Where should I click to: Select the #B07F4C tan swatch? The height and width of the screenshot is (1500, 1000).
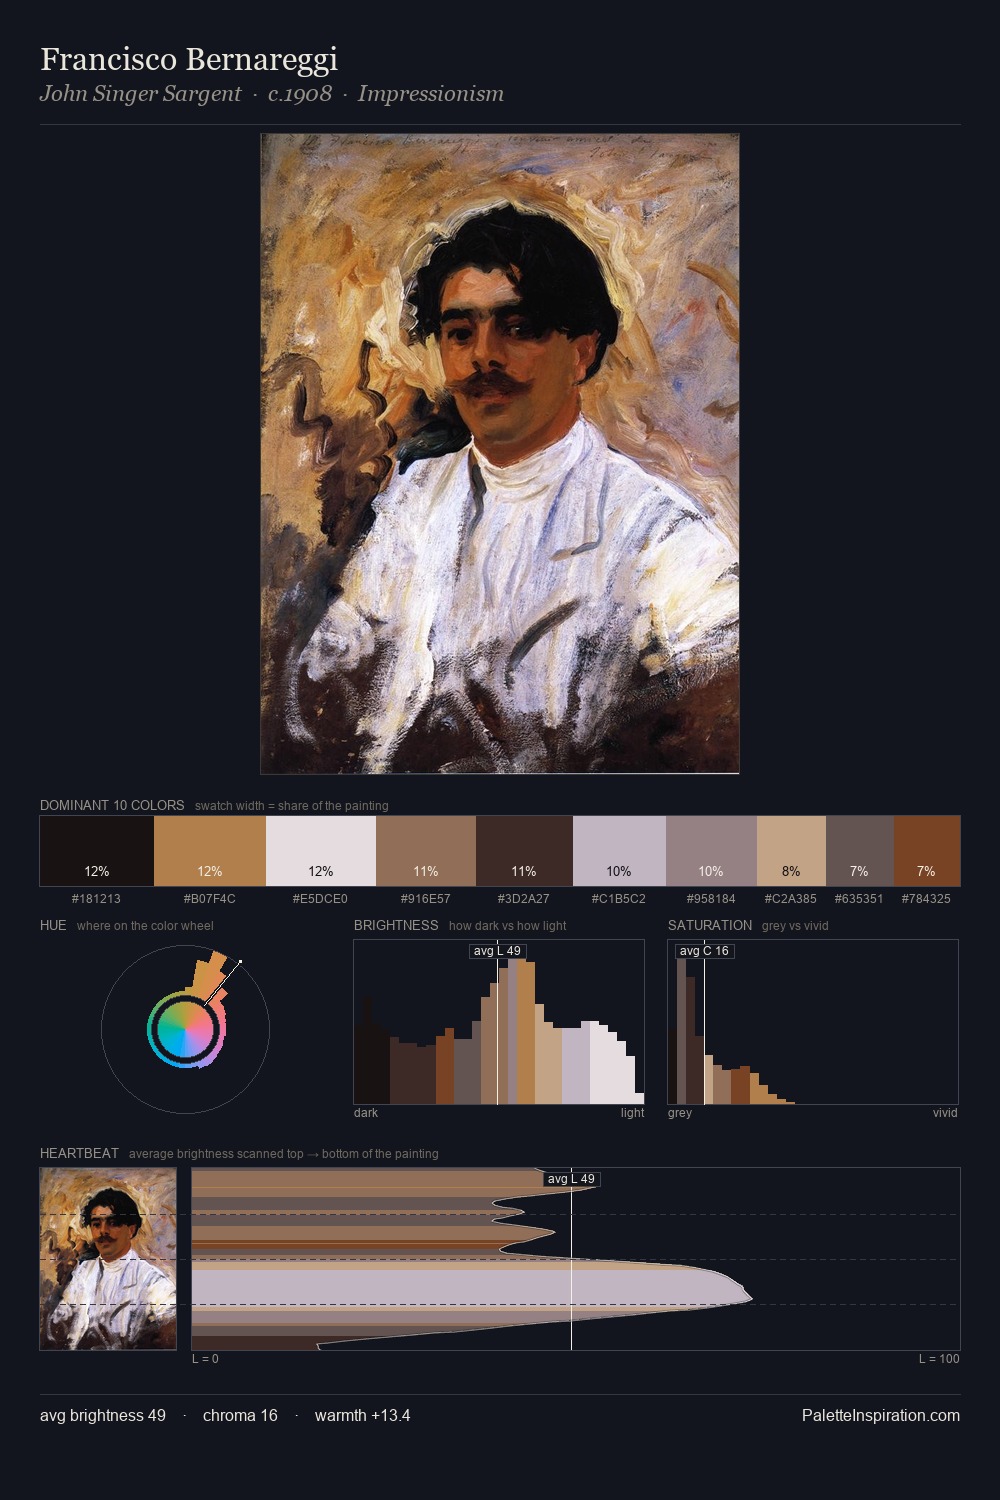[x=210, y=851]
